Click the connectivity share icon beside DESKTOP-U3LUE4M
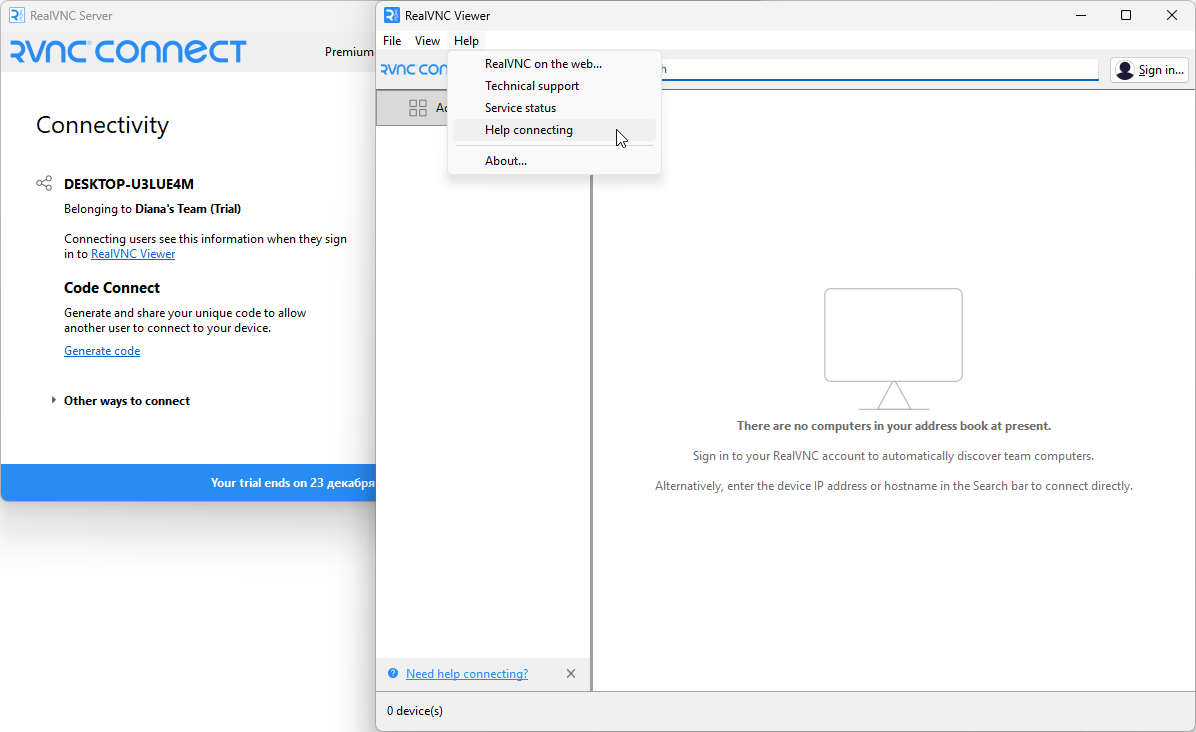 click(x=44, y=183)
